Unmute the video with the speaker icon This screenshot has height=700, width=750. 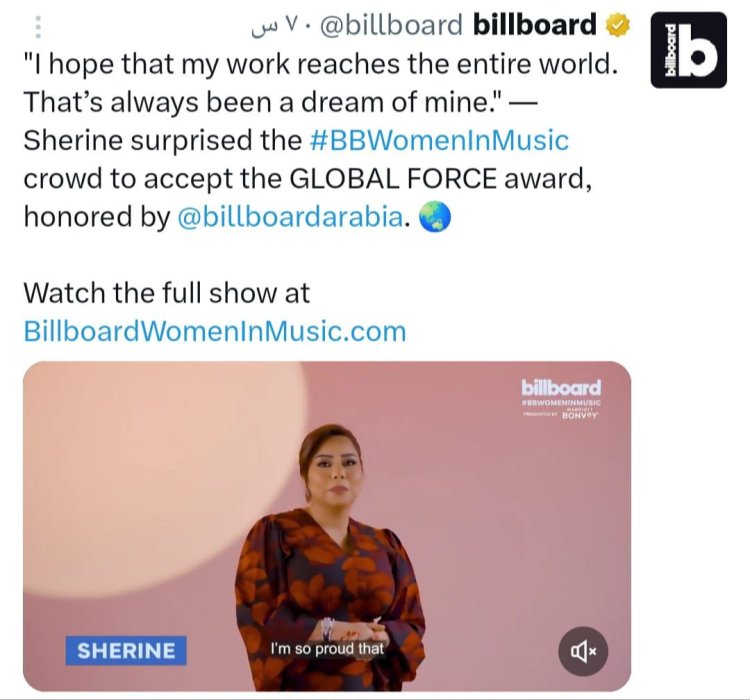pos(583,651)
